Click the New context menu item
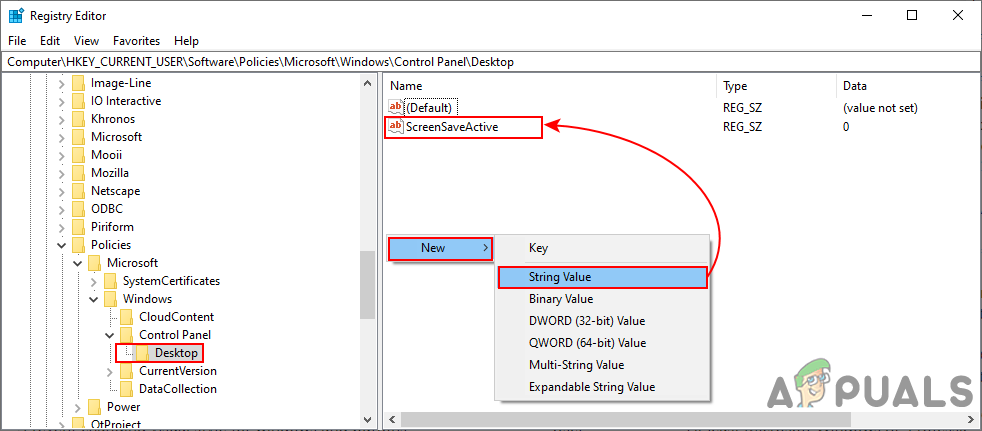 [x=440, y=248]
